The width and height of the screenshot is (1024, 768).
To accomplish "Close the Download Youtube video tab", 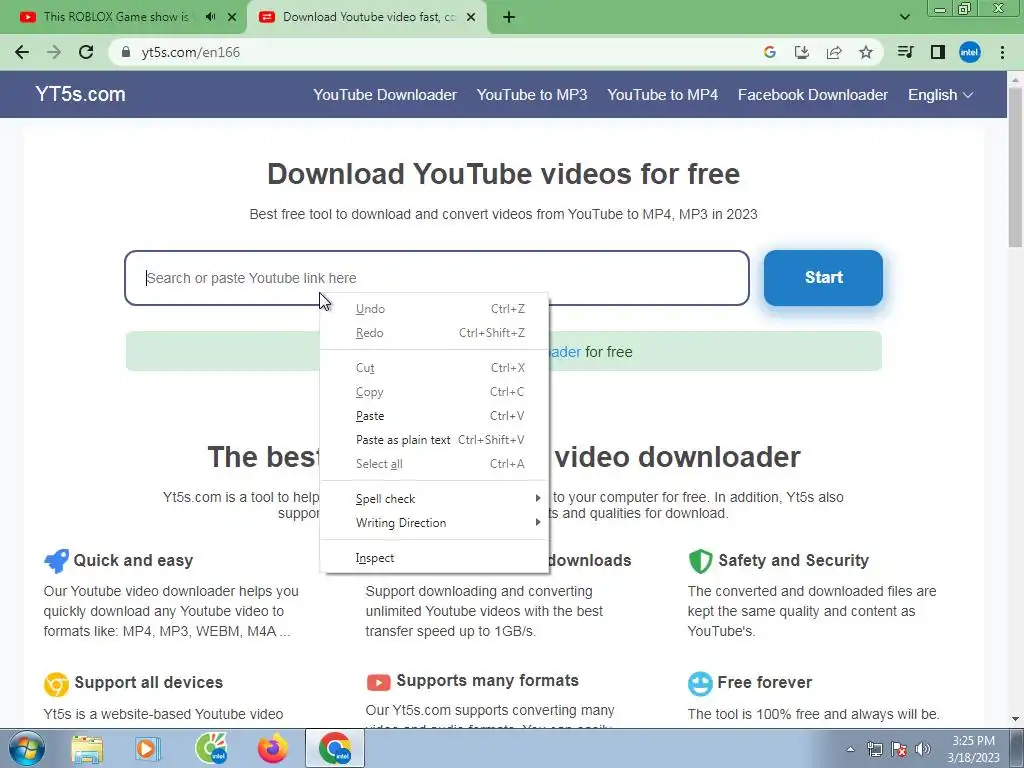I will point(471,17).
